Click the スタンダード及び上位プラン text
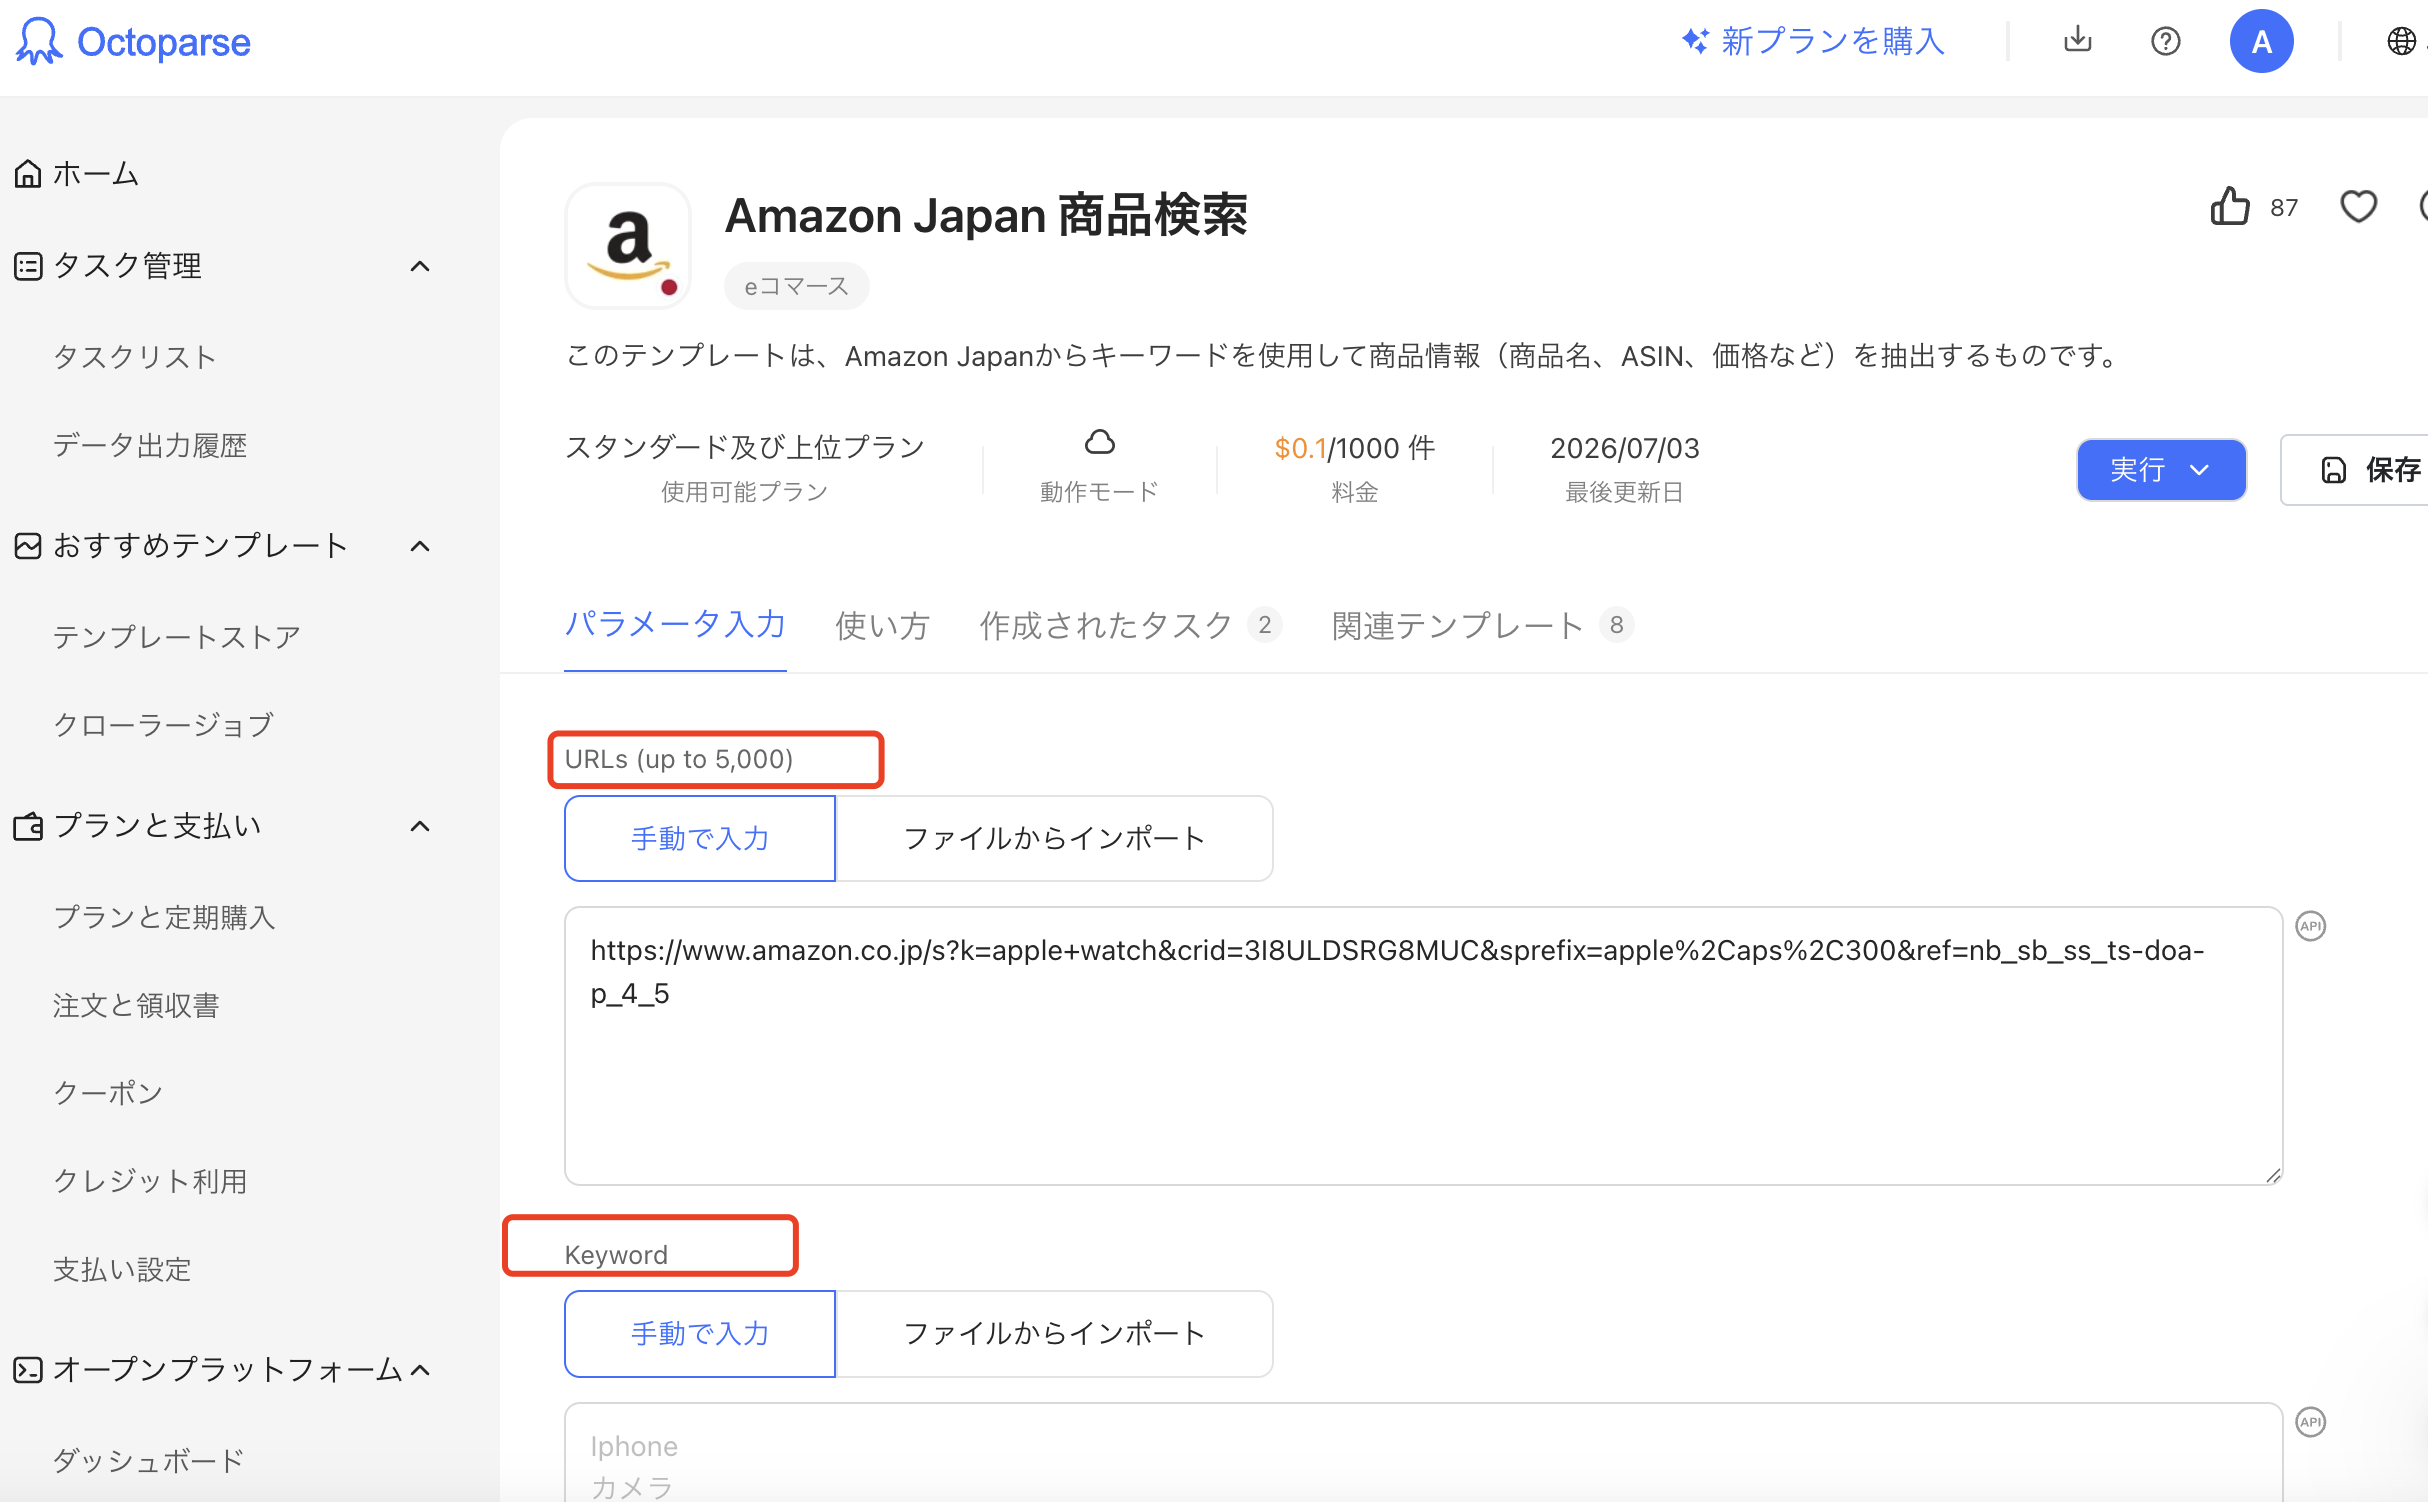The height and width of the screenshot is (1502, 2428). [745, 447]
